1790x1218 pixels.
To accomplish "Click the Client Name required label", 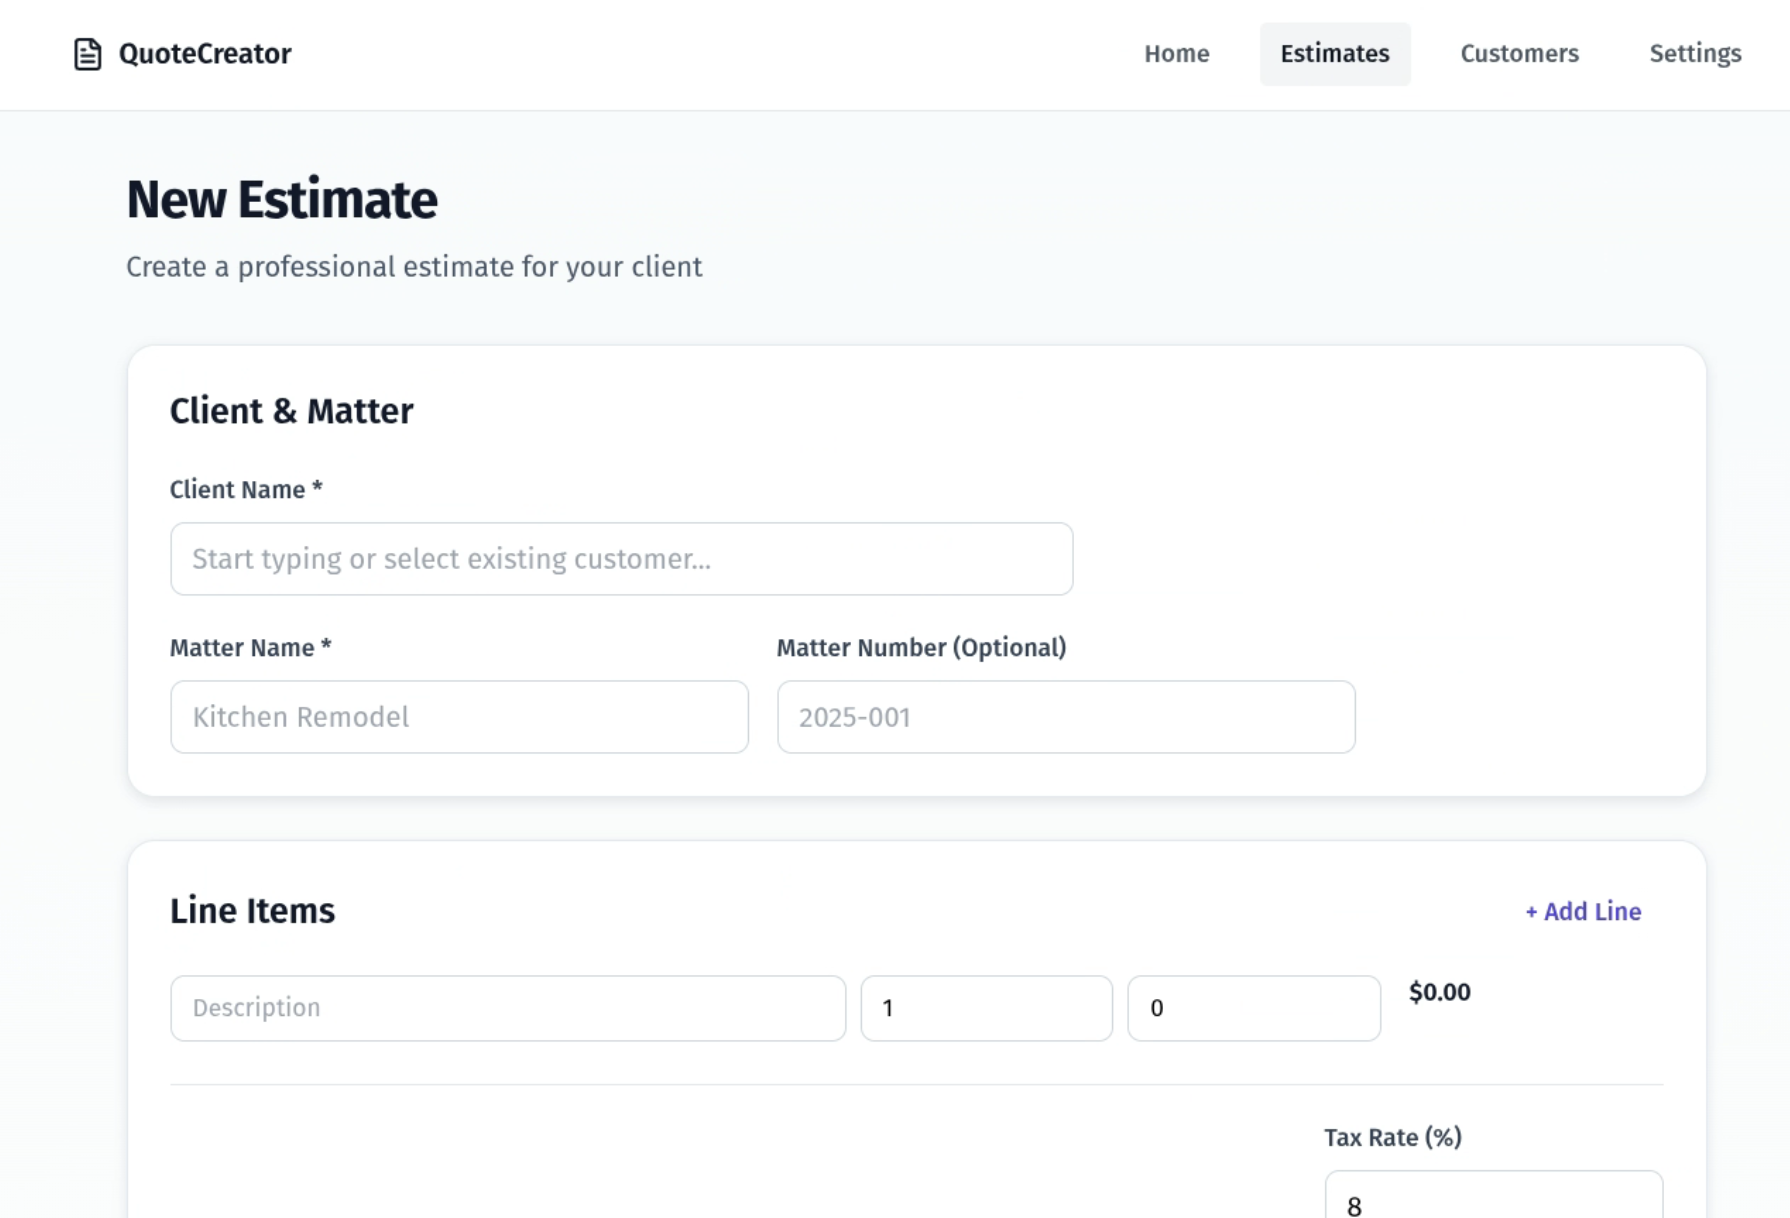I will pos(245,489).
